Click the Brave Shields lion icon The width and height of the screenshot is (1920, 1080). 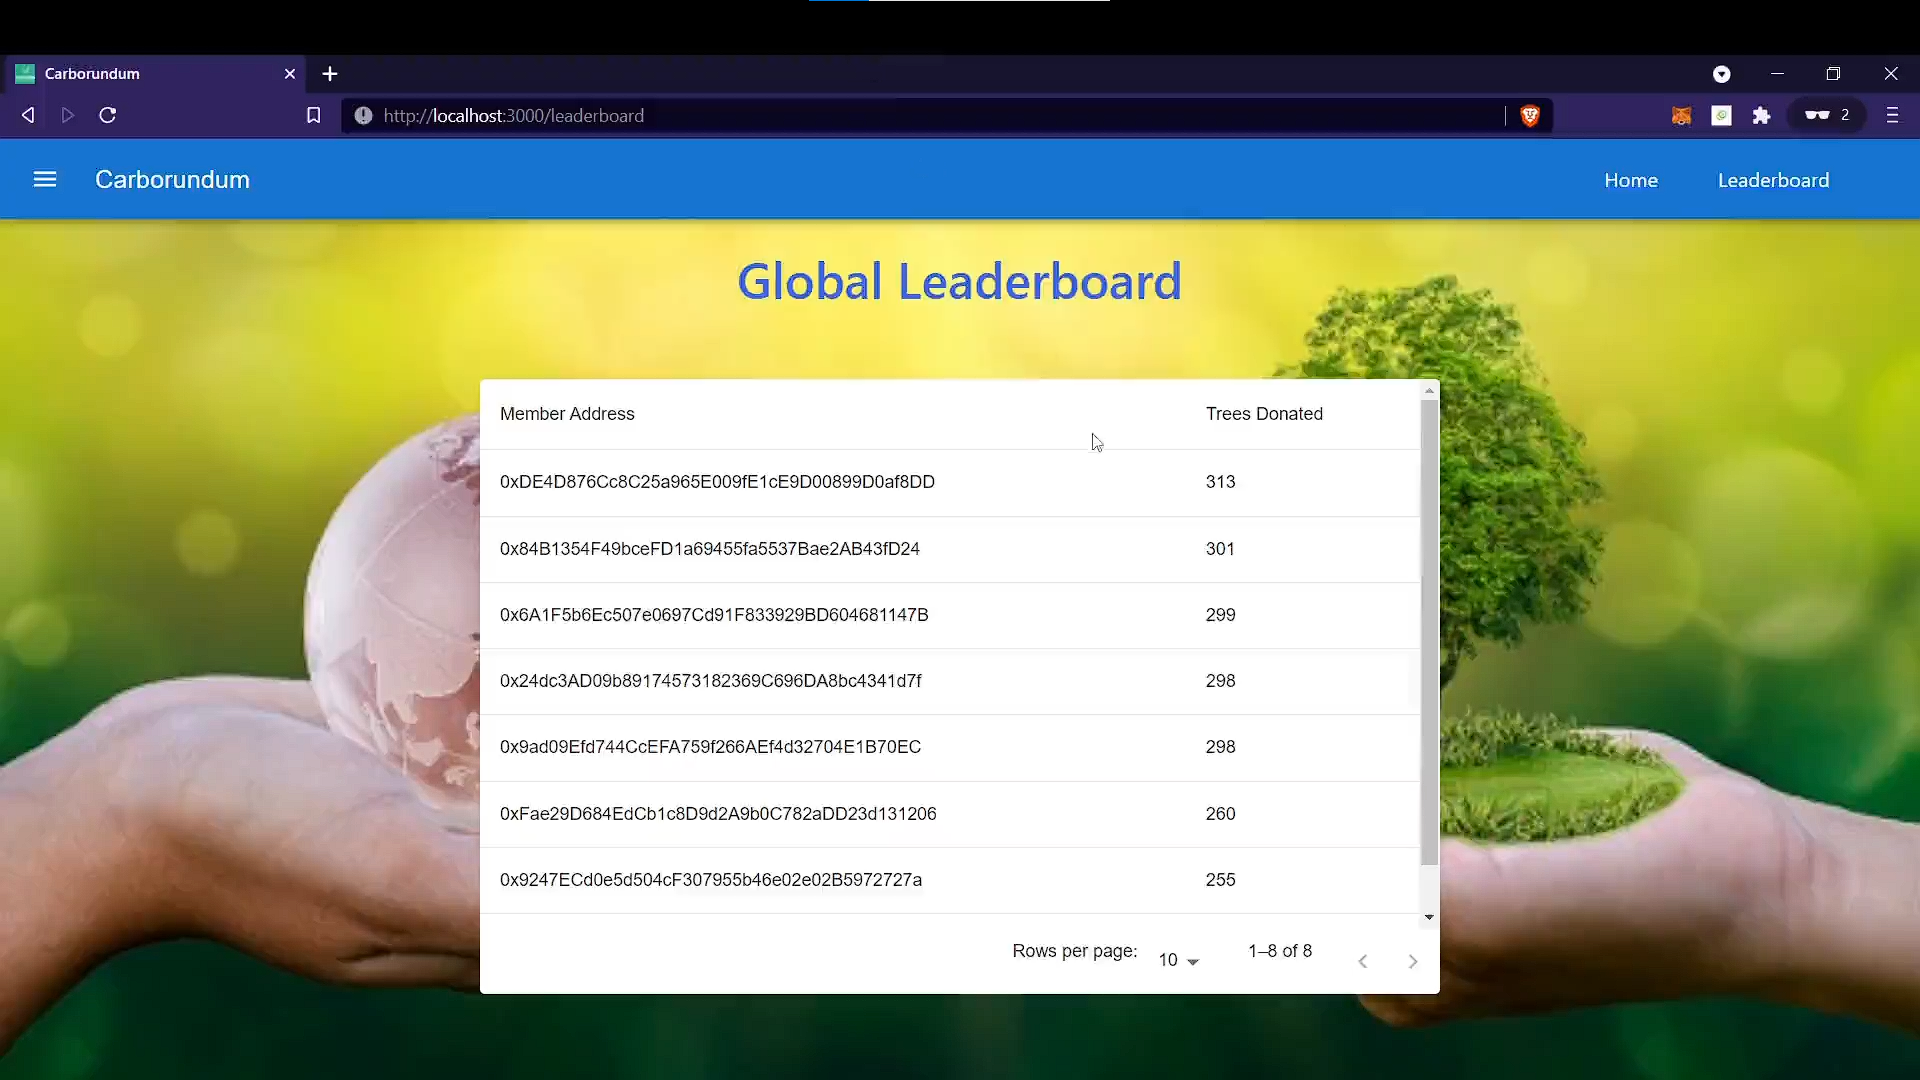[1529, 116]
